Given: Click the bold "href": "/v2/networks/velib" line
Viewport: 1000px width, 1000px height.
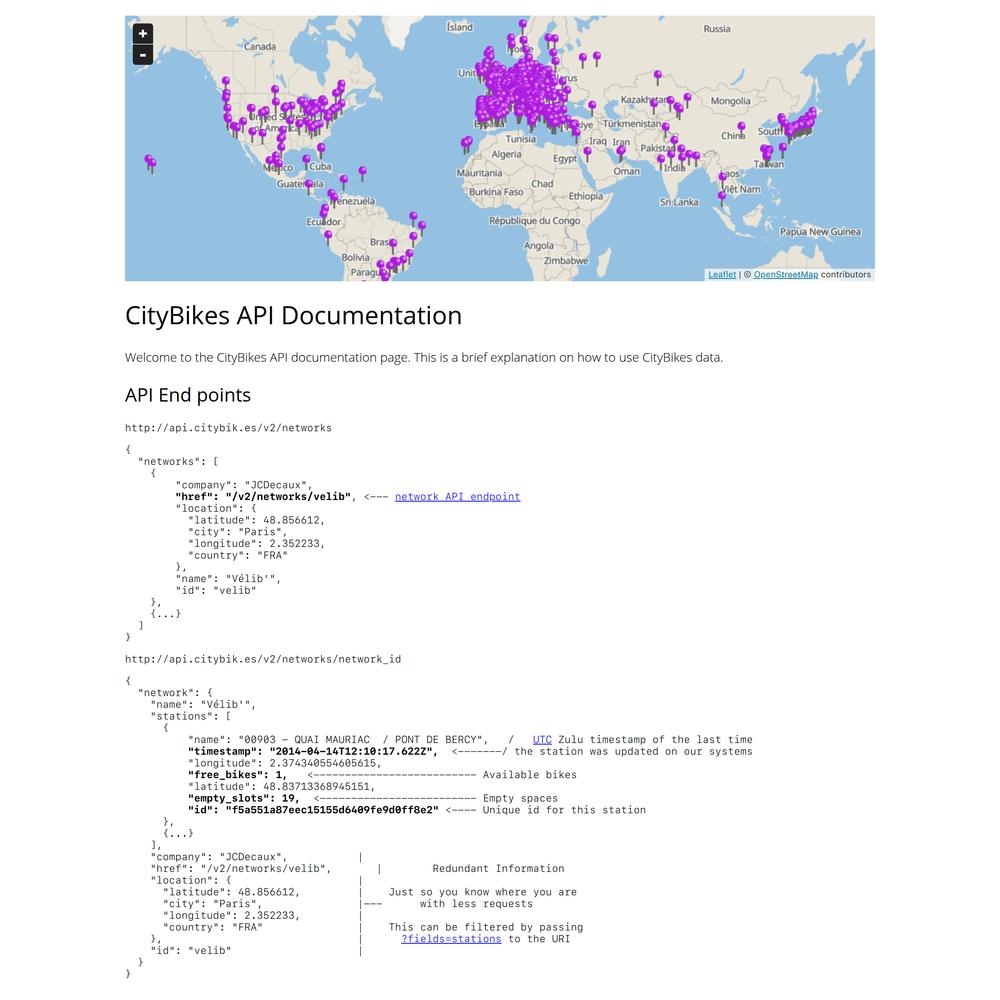Looking at the screenshot, I should [263, 497].
